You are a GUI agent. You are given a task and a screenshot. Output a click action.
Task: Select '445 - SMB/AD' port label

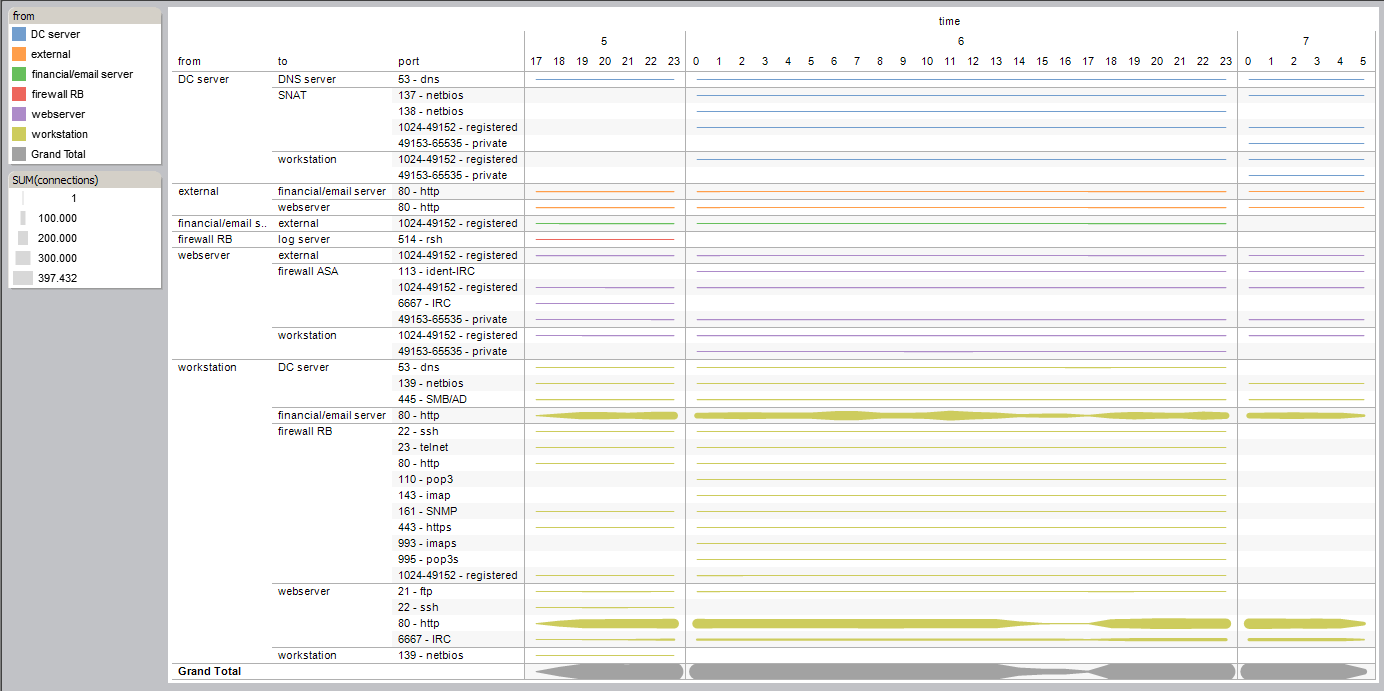431,399
